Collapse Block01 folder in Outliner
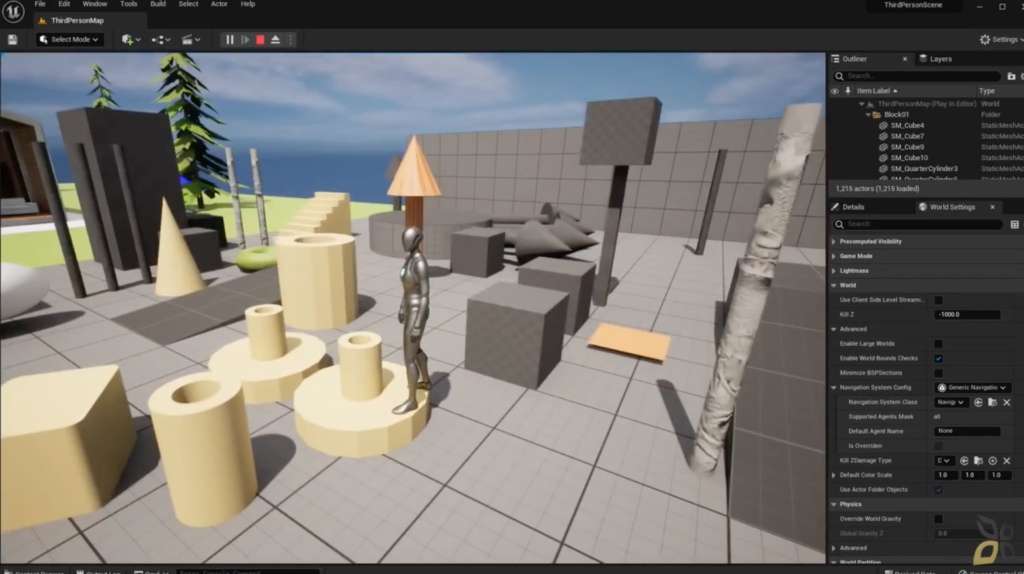This screenshot has height=574, width=1024. click(x=868, y=114)
